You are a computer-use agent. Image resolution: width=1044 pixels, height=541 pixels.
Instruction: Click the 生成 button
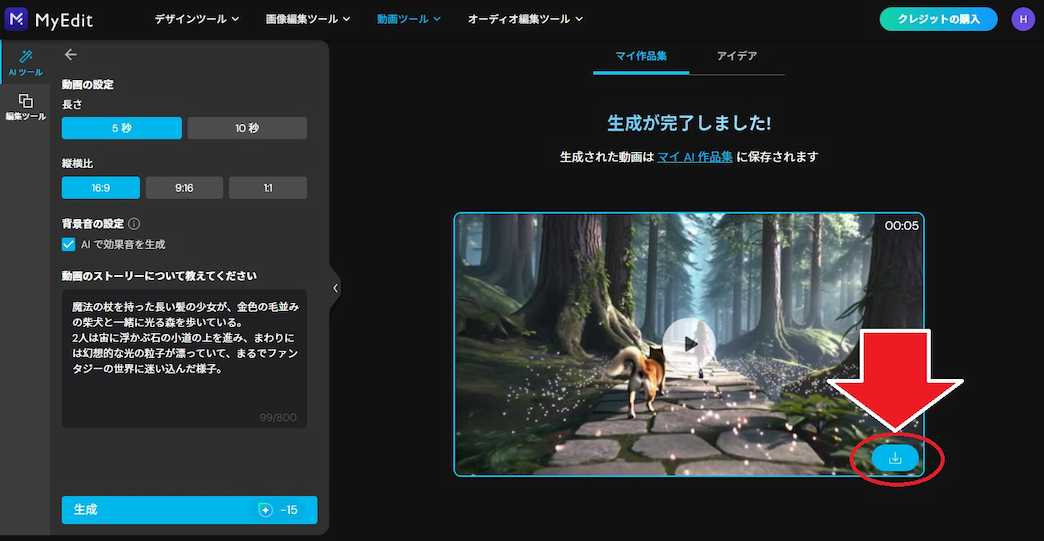189,510
